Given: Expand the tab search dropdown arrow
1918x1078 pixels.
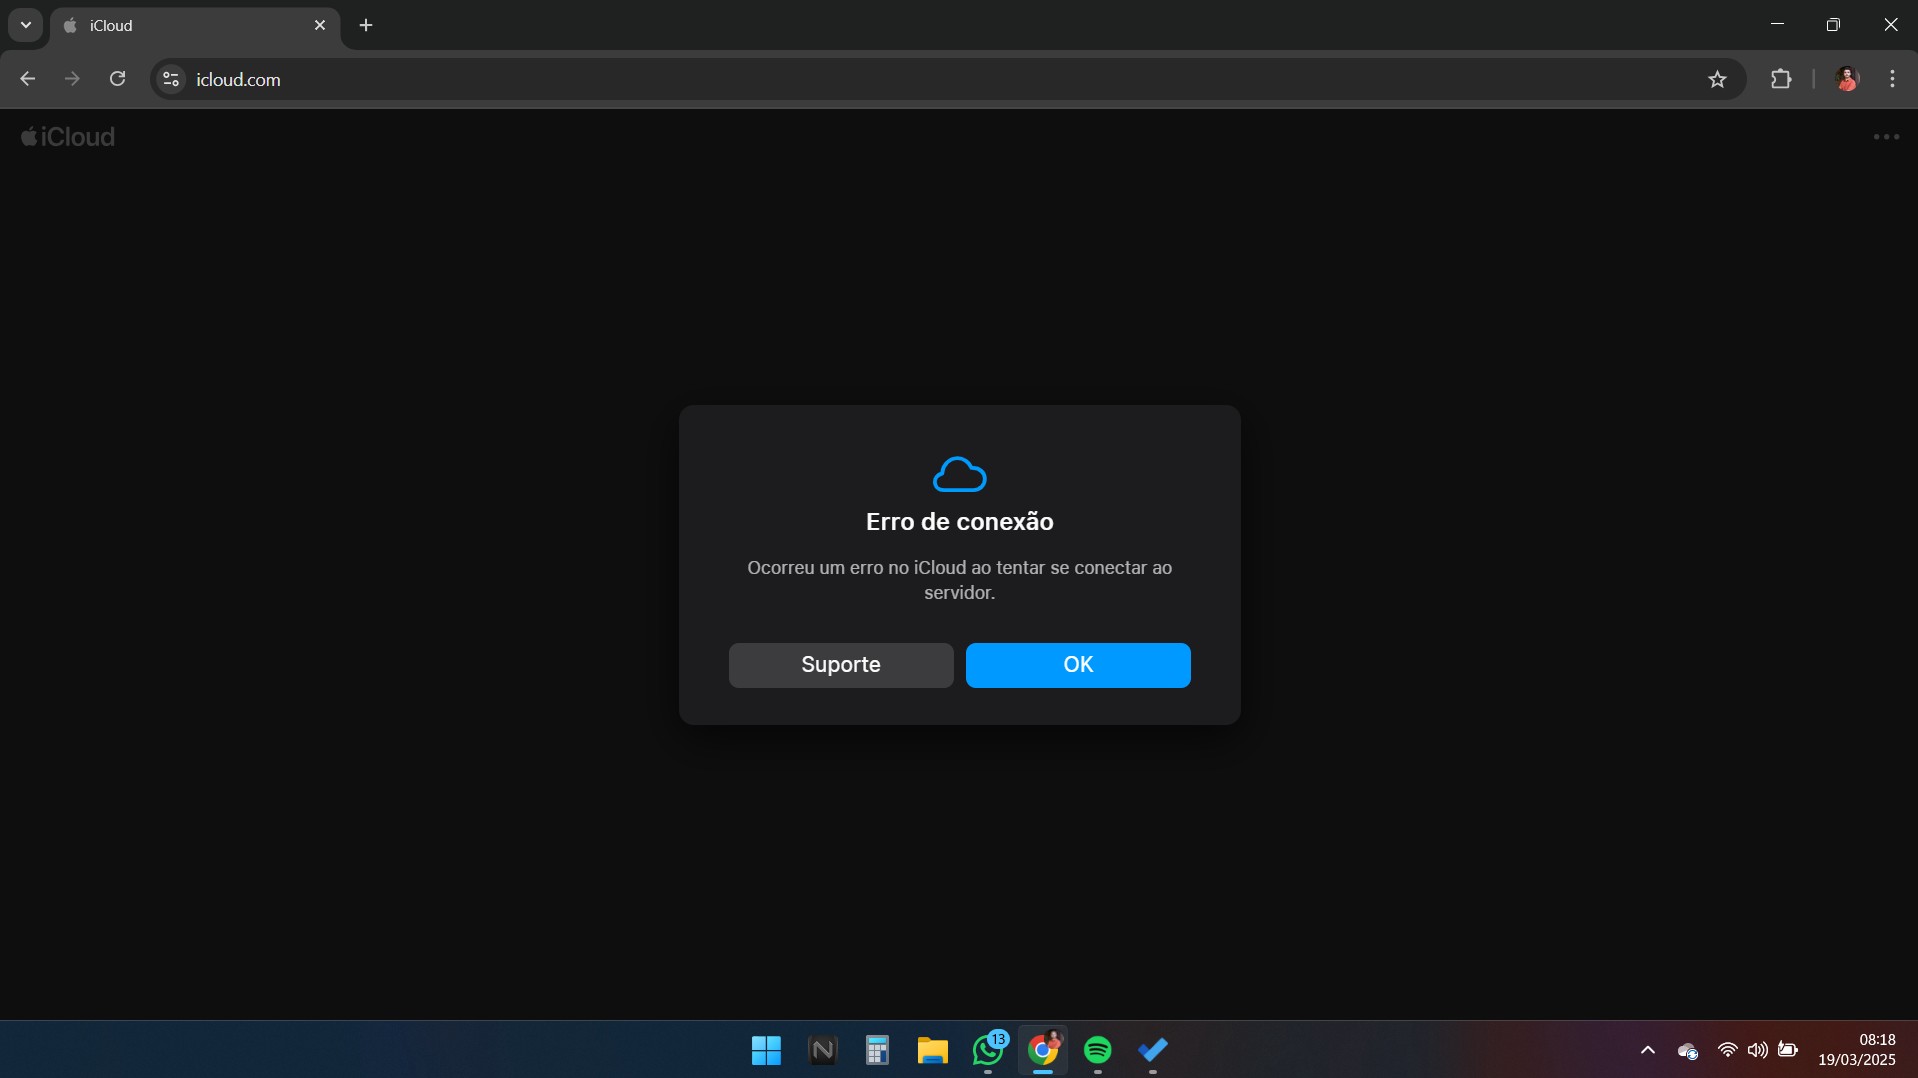Looking at the screenshot, I should point(26,25).
